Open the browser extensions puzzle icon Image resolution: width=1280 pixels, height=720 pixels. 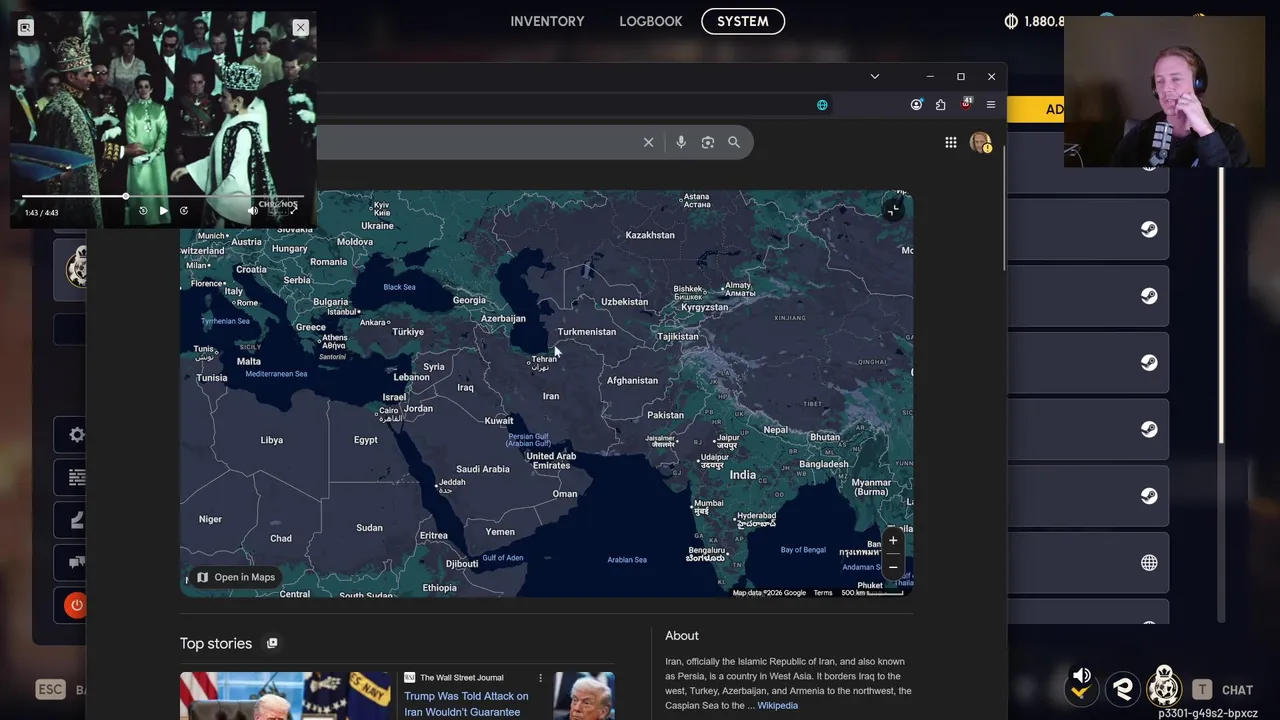(940, 105)
